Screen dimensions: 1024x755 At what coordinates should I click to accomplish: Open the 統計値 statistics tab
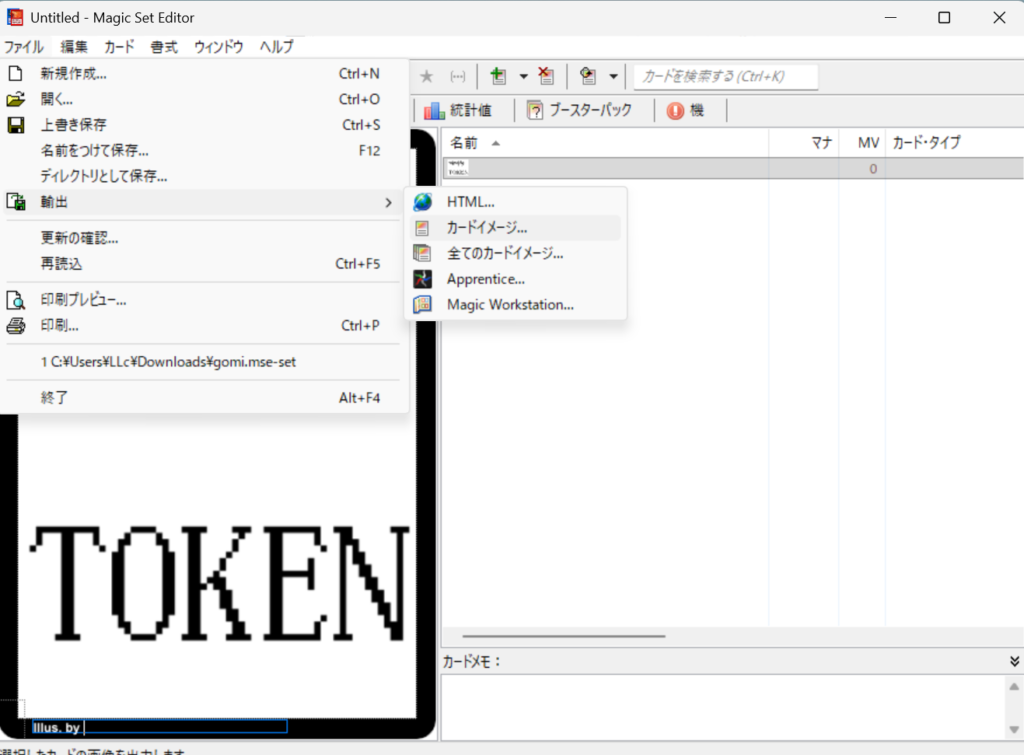click(x=459, y=111)
